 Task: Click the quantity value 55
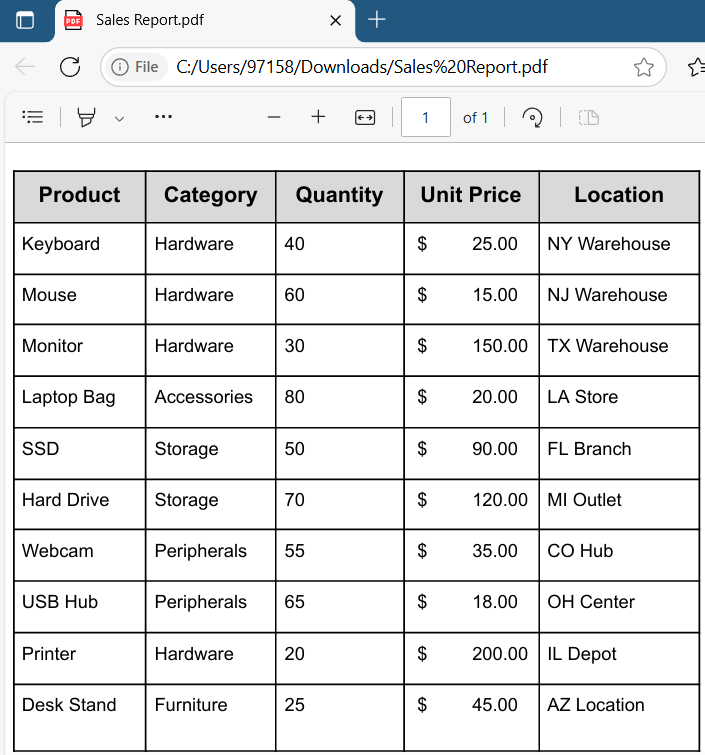[294, 551]
